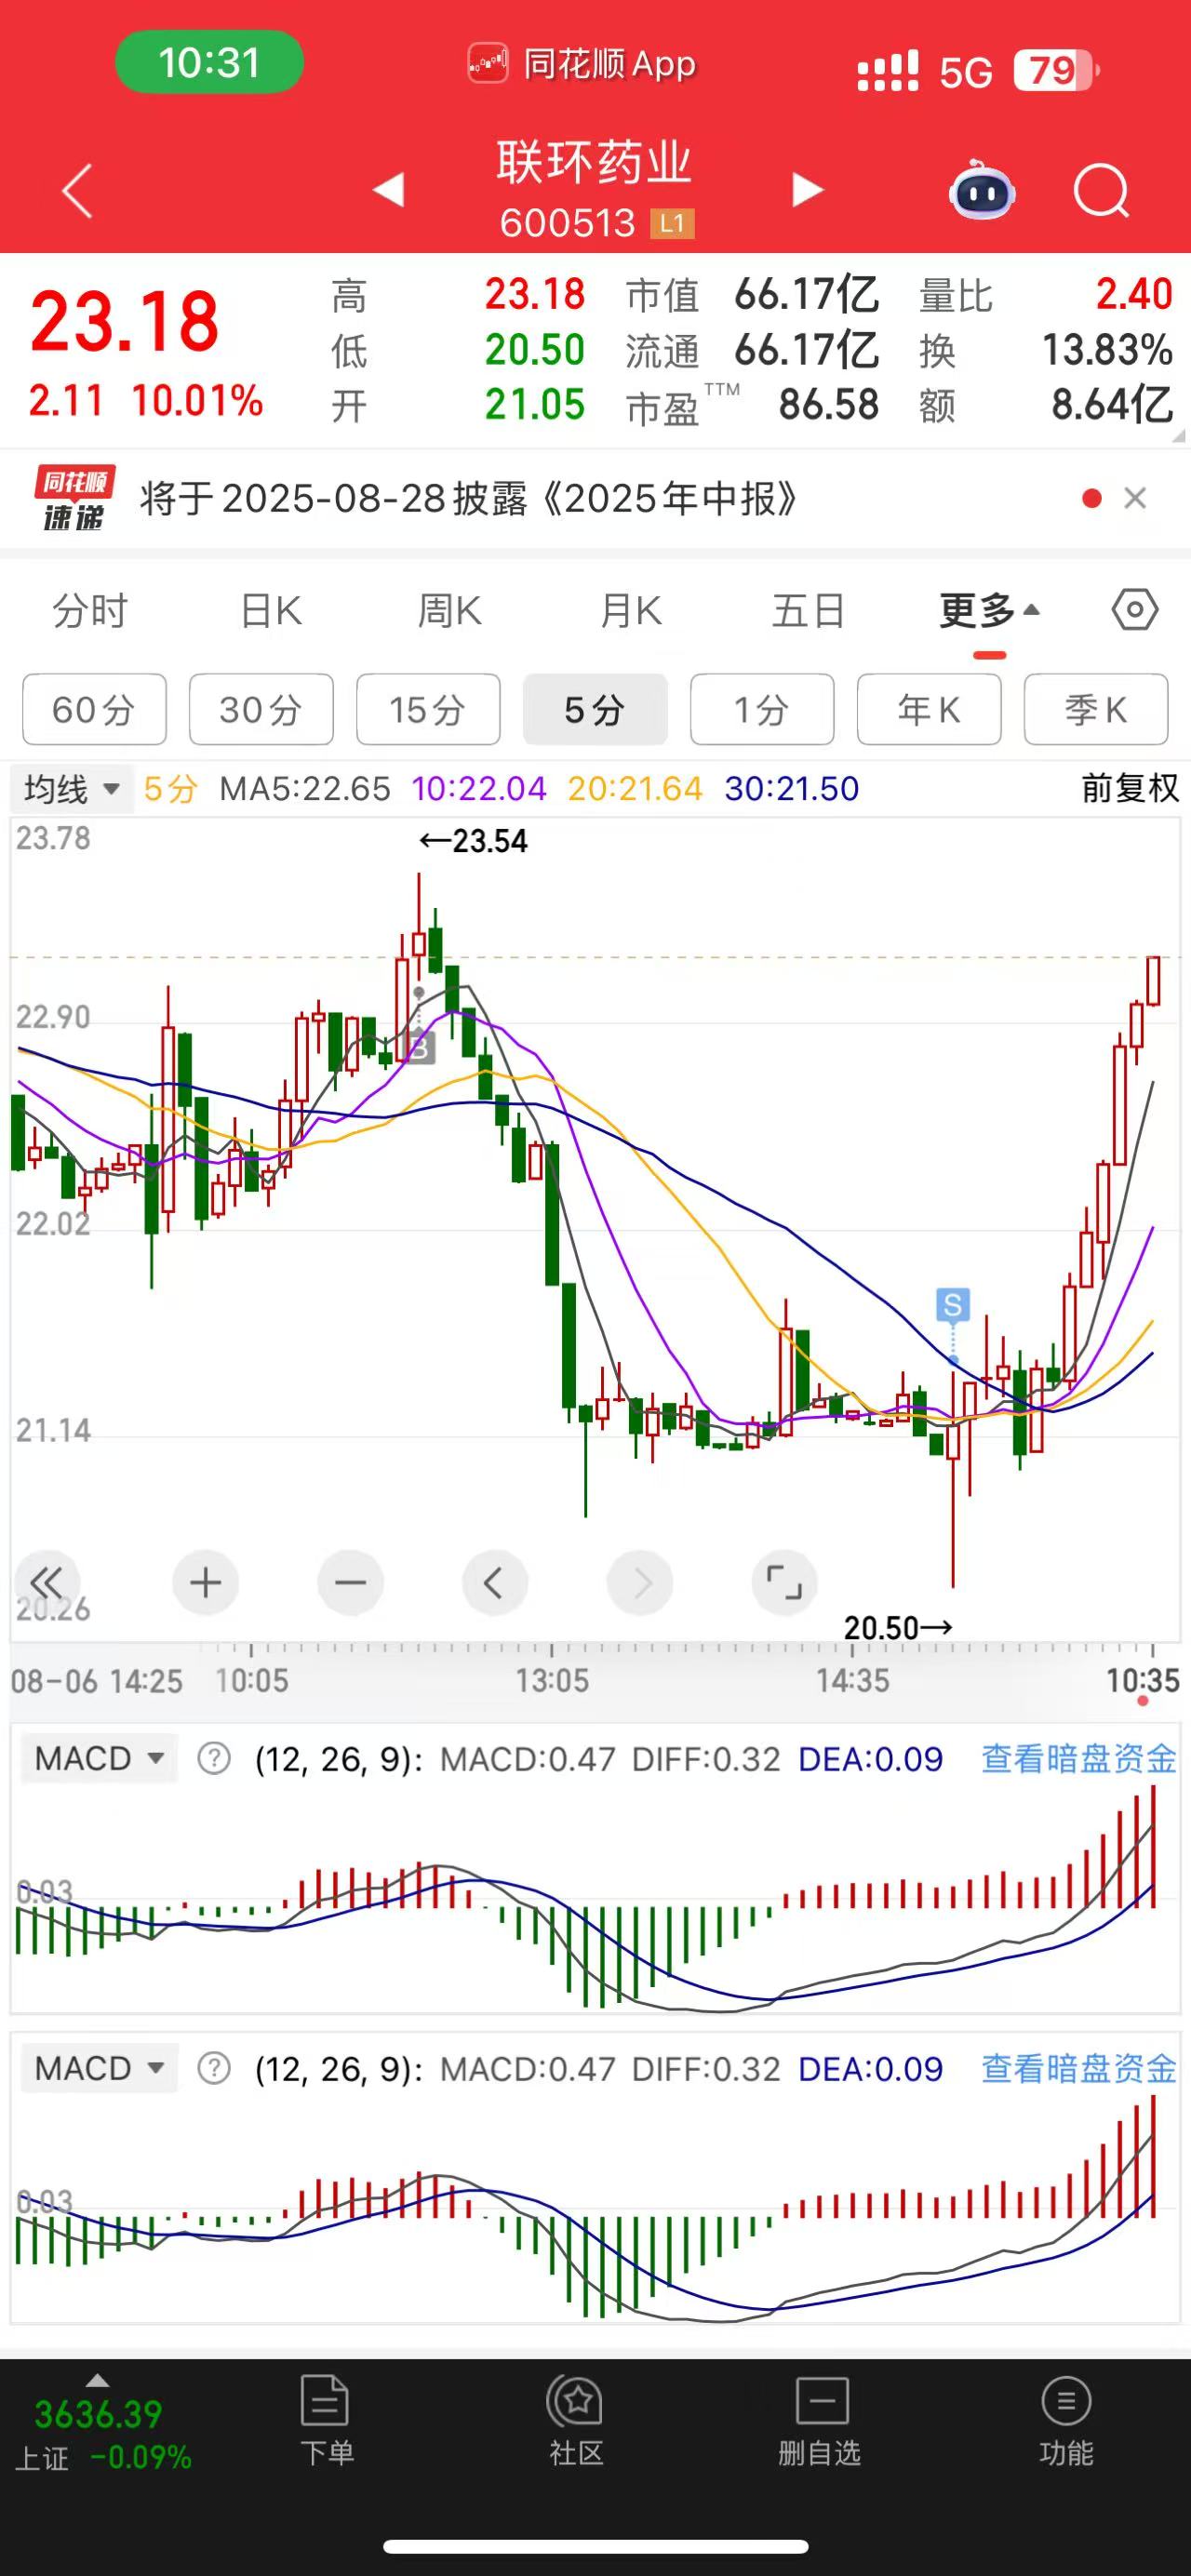Tap the 600513 stock code
The width and height of the screenshot is (1191, 2576).
point(567,222)
